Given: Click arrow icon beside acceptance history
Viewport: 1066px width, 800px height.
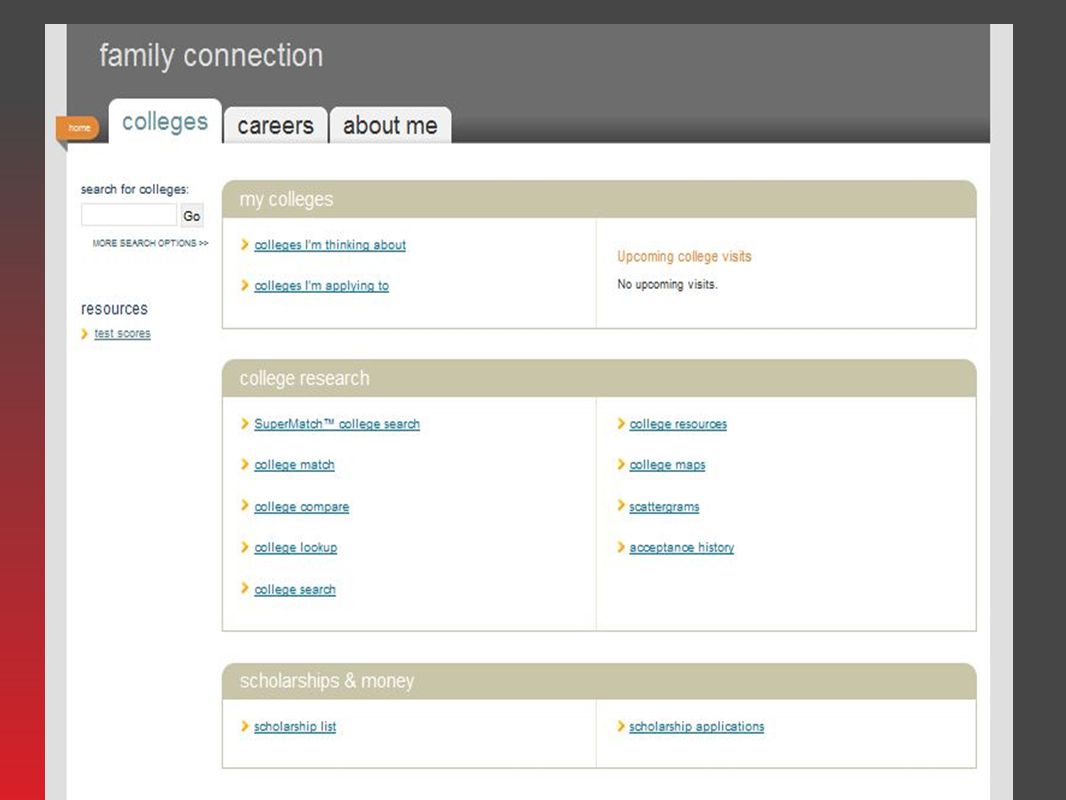Looking at the screenshot, I should (x=621, y=547).
